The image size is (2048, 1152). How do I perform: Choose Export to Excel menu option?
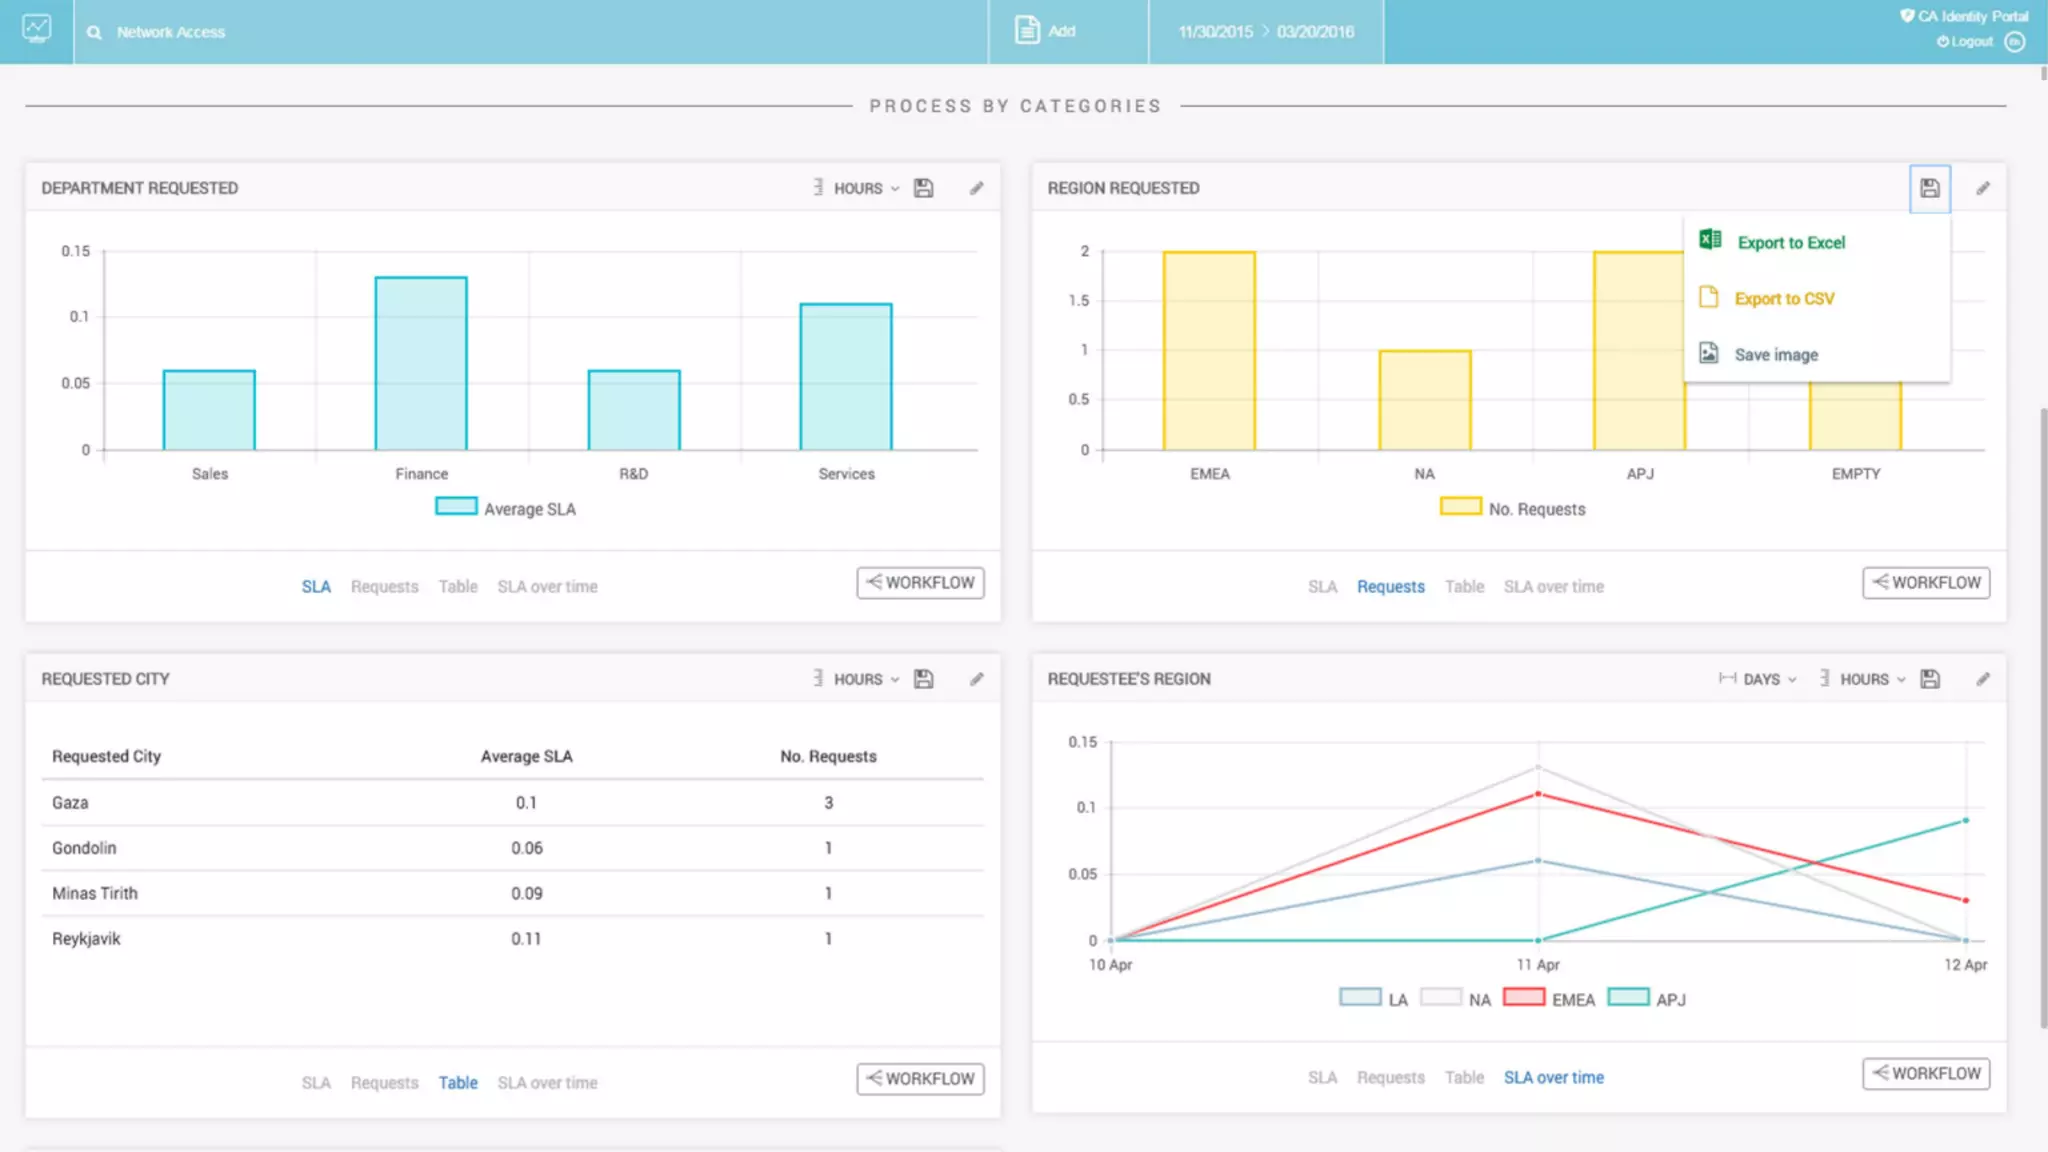pos(1790,243)
